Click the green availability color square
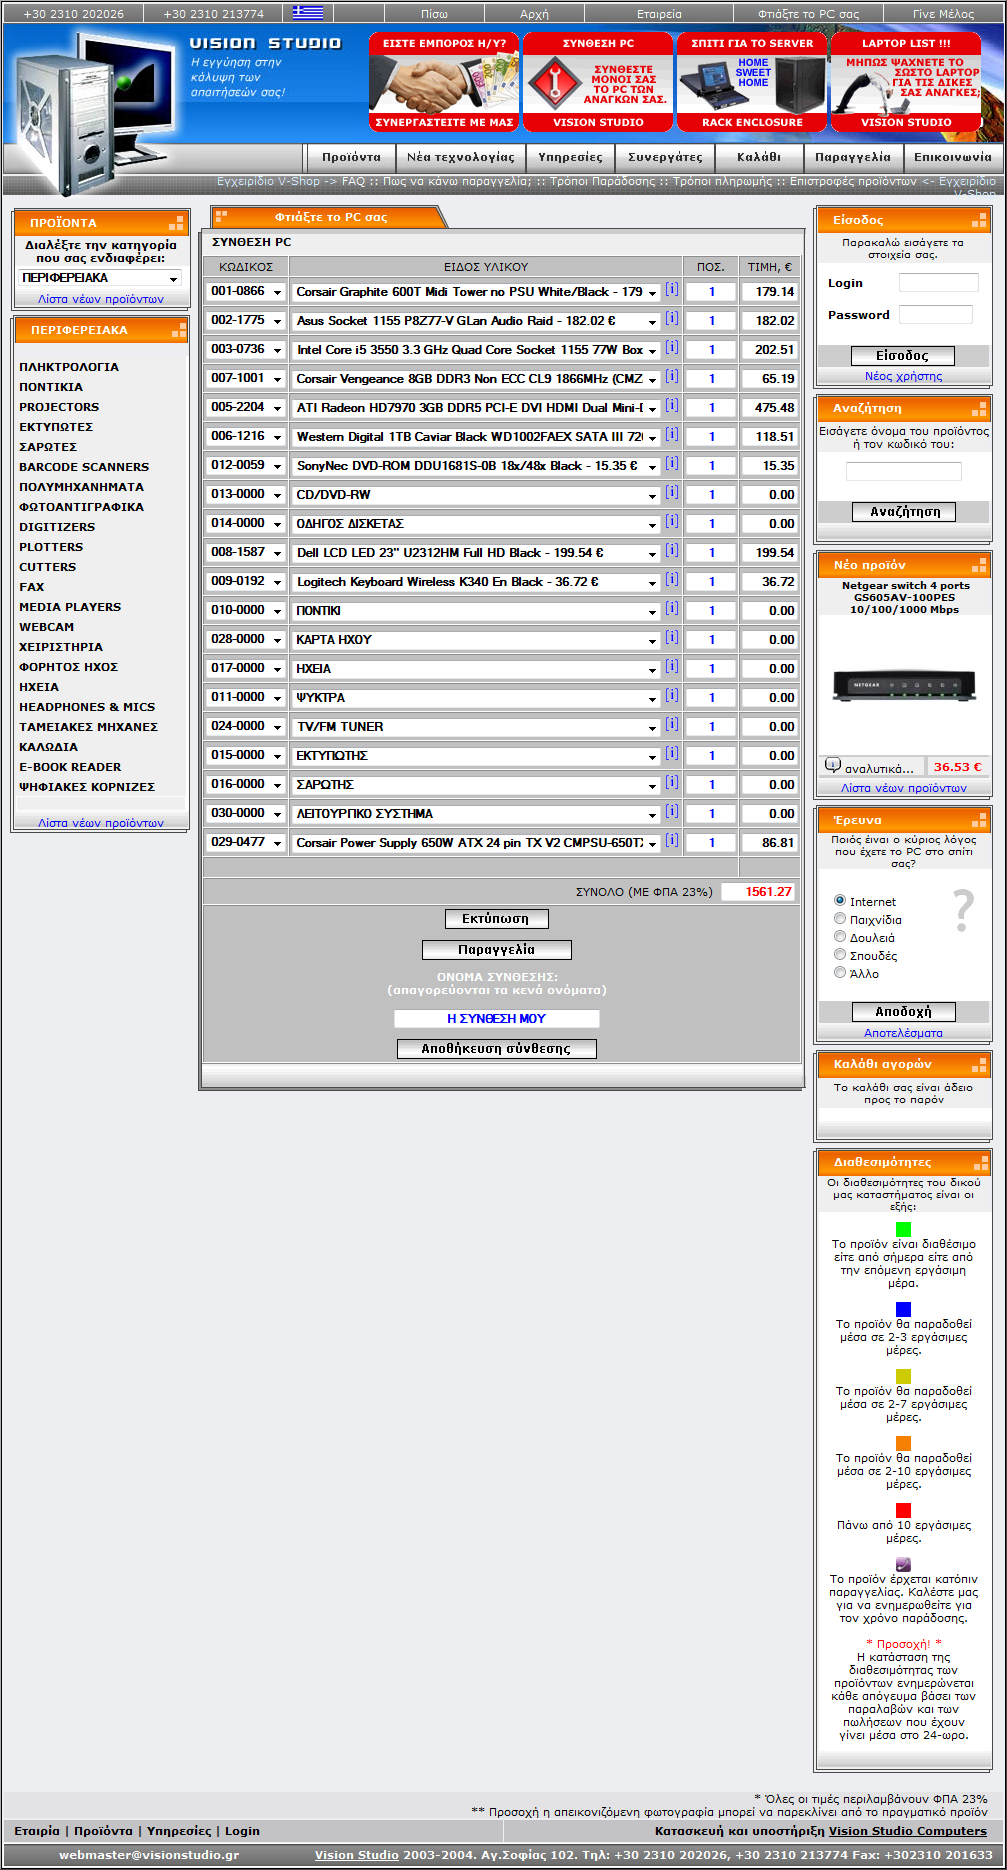Screen dimensions: 1007x1870 pyautogui.click(x=903, y=1229)
